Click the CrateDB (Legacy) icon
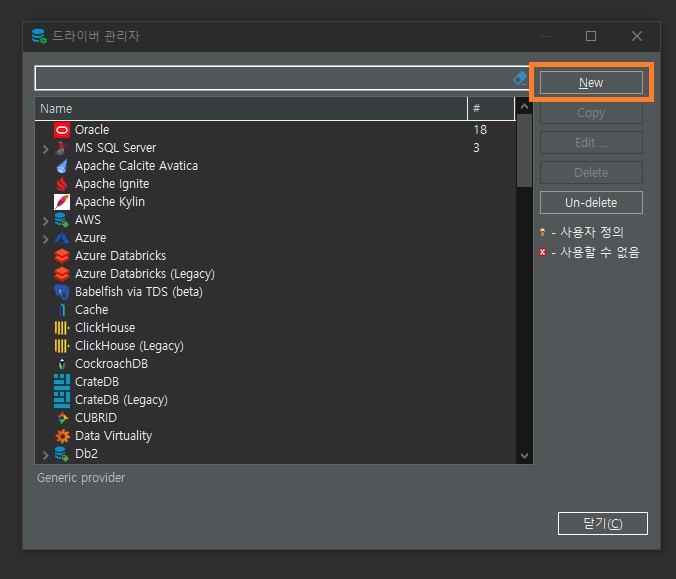 pos(62,400)
